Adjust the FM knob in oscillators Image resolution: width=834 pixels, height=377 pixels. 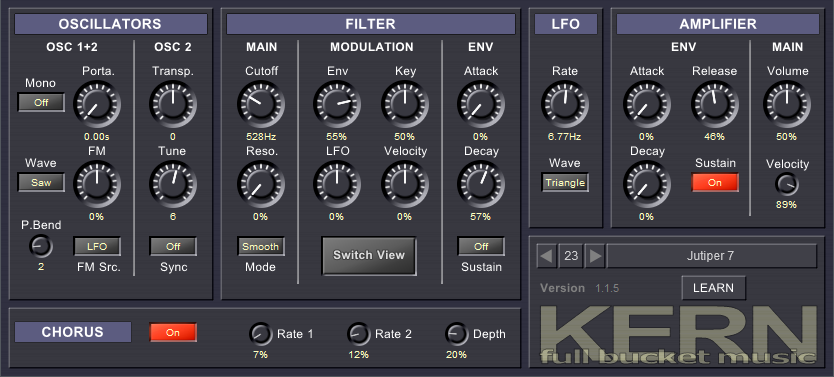point(97,184)
